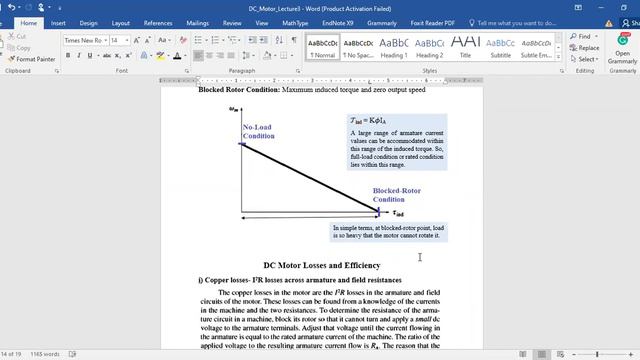Open the ribbon display options
640x360 pixels.
(x=578, y=8)
